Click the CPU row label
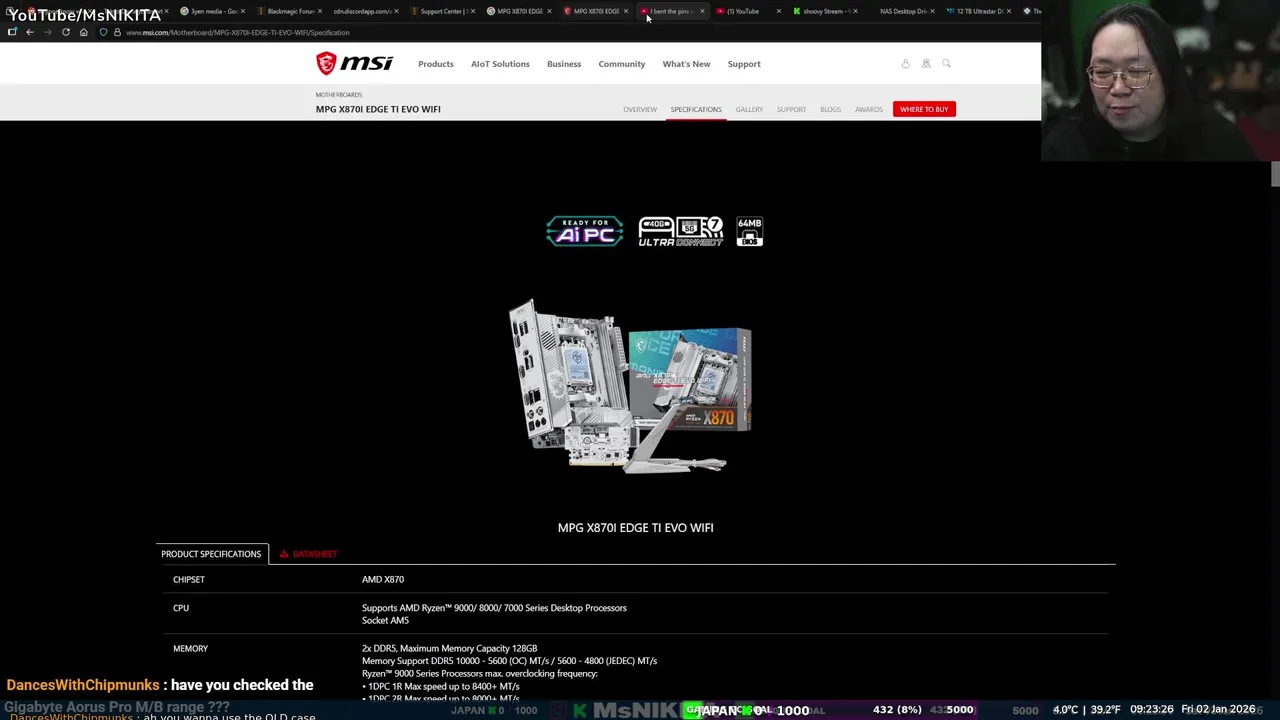The height and width of the screenshot is (720, 1280). [x=181, y=608]
